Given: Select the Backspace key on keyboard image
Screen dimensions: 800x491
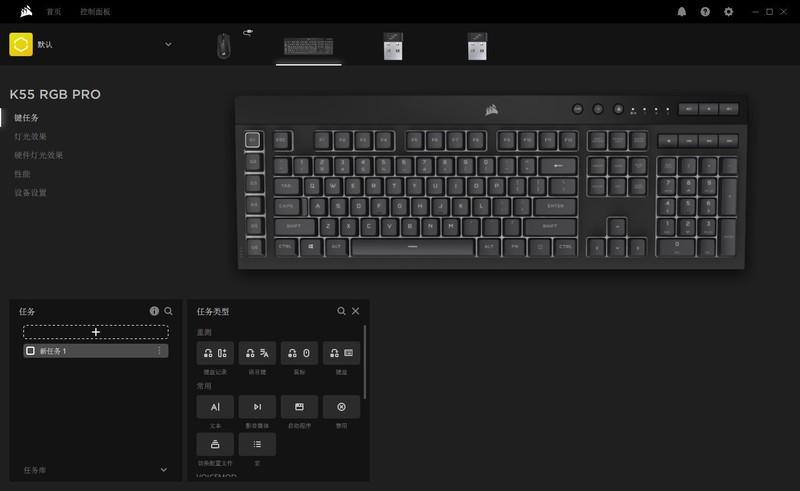Looking at the screenshot, I should (558, 166).
